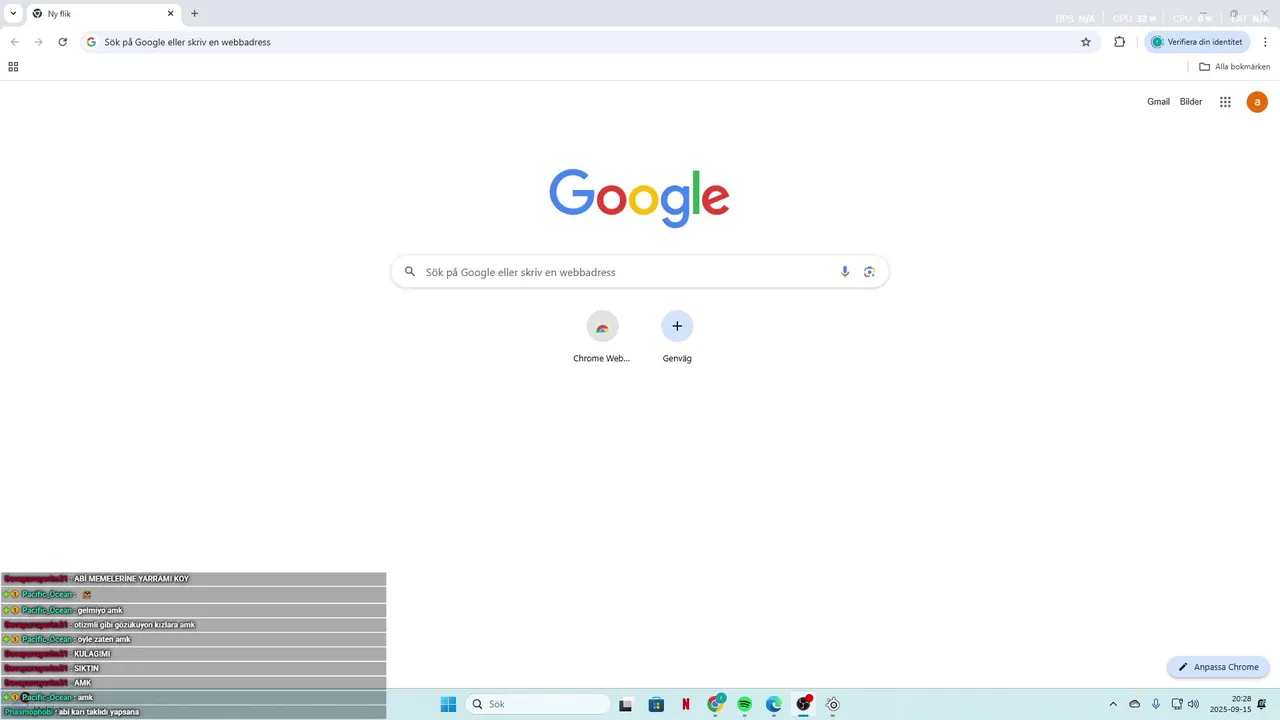
Task: Start voice search with the microphone
Action: [845, 272]
